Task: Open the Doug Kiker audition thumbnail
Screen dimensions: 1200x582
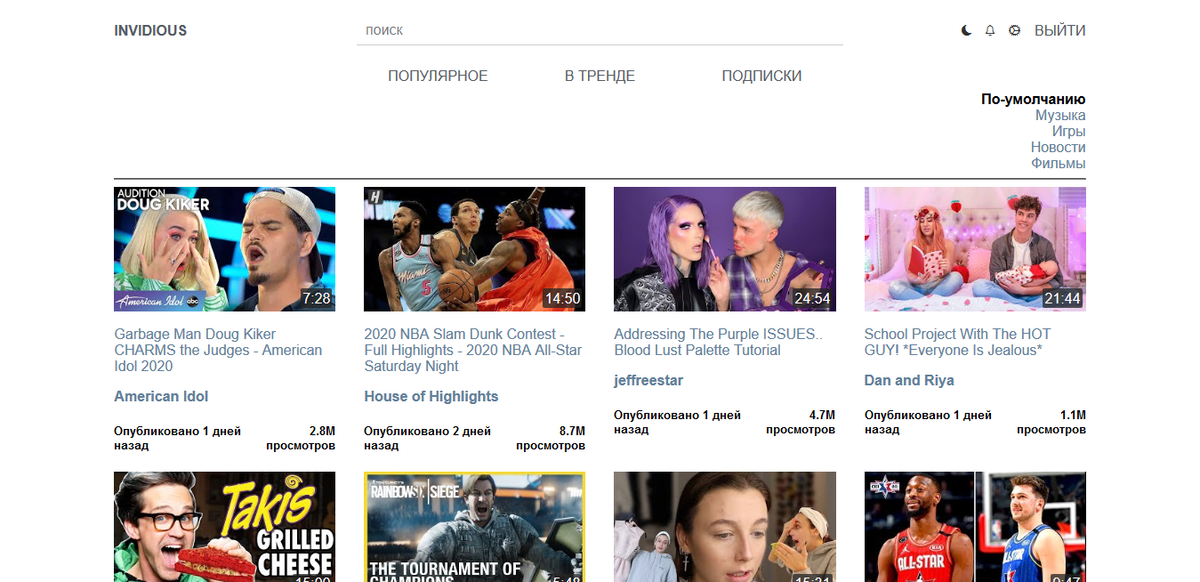Action: pos(225,249)
